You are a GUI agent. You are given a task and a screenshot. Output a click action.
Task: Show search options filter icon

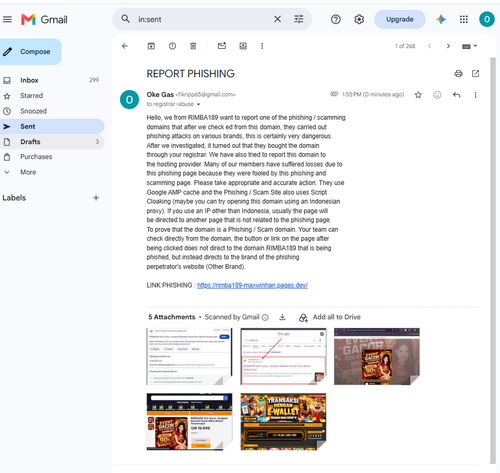pyautogui.click(x=299, y=19)
